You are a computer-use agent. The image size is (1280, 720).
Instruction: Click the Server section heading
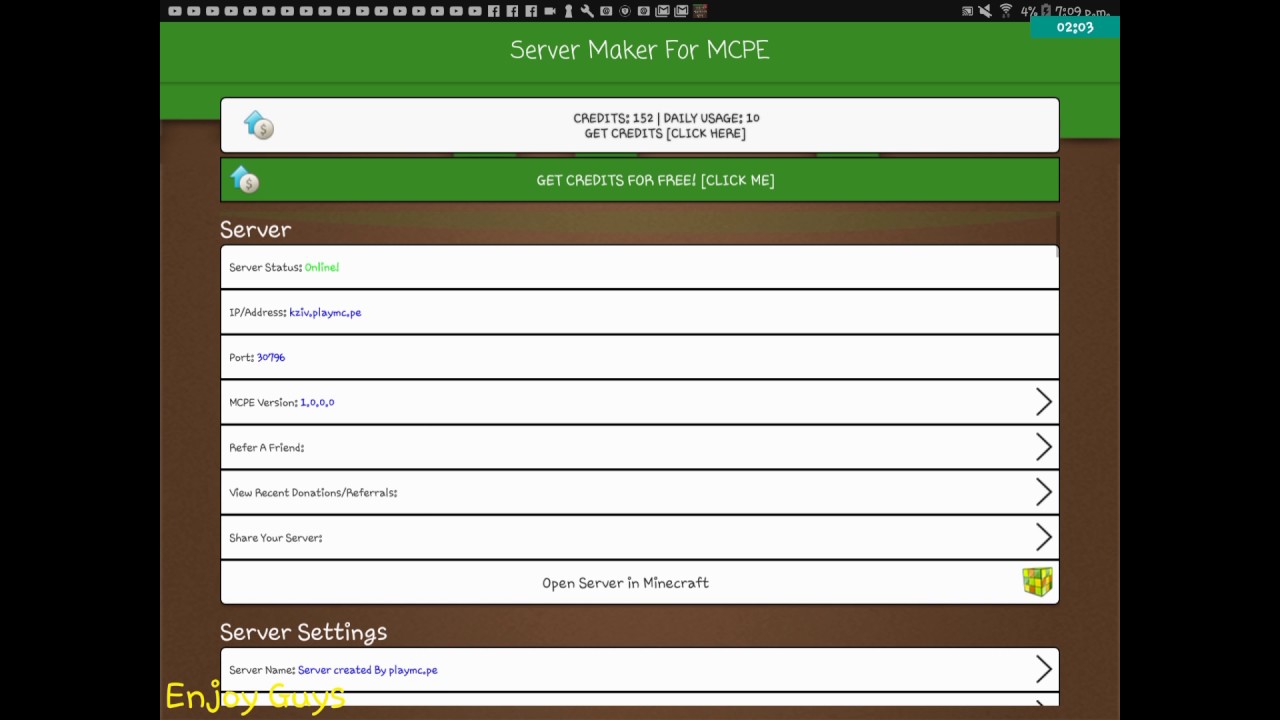tap(256, 229)
